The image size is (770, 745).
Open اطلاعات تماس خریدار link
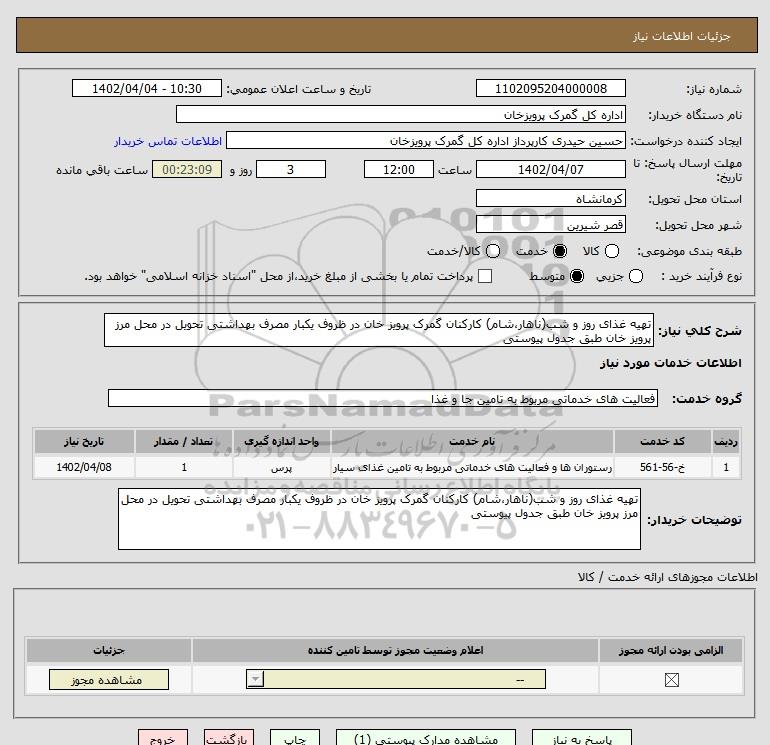coord(168,141)
